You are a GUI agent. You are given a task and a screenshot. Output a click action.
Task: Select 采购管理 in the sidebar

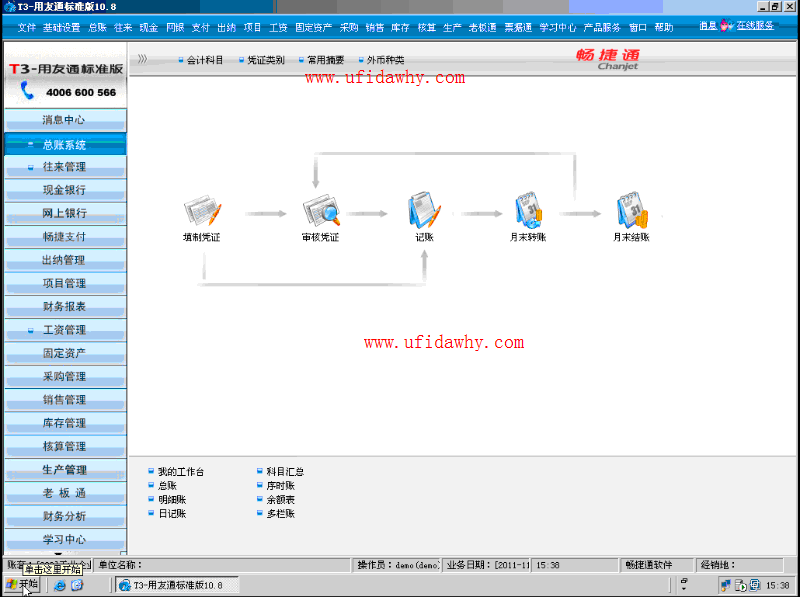coord(65,377)
